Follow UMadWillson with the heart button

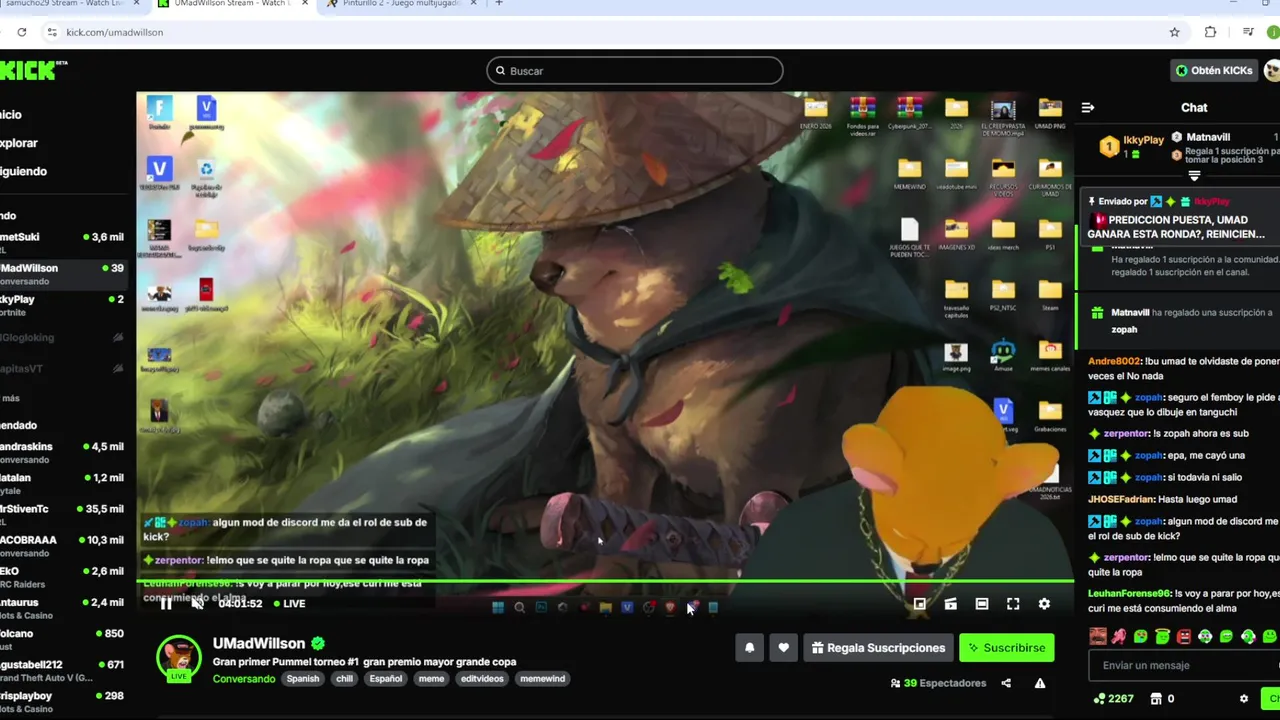tap(783, 648)
